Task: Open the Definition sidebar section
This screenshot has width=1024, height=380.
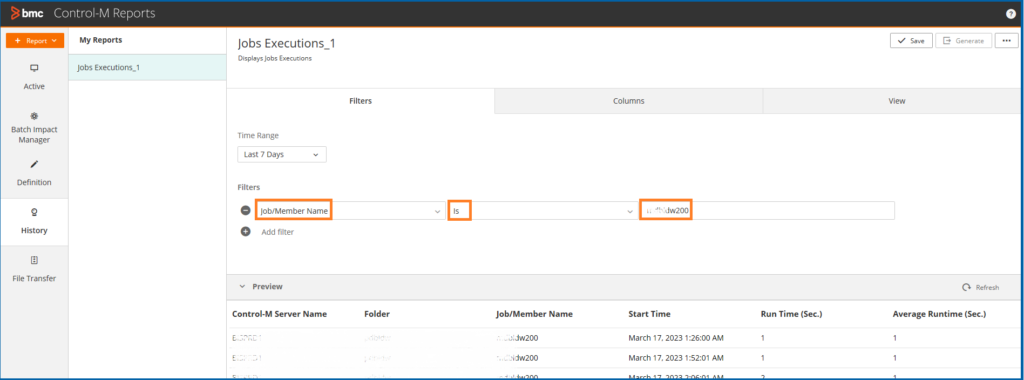Action: (34, 173)
